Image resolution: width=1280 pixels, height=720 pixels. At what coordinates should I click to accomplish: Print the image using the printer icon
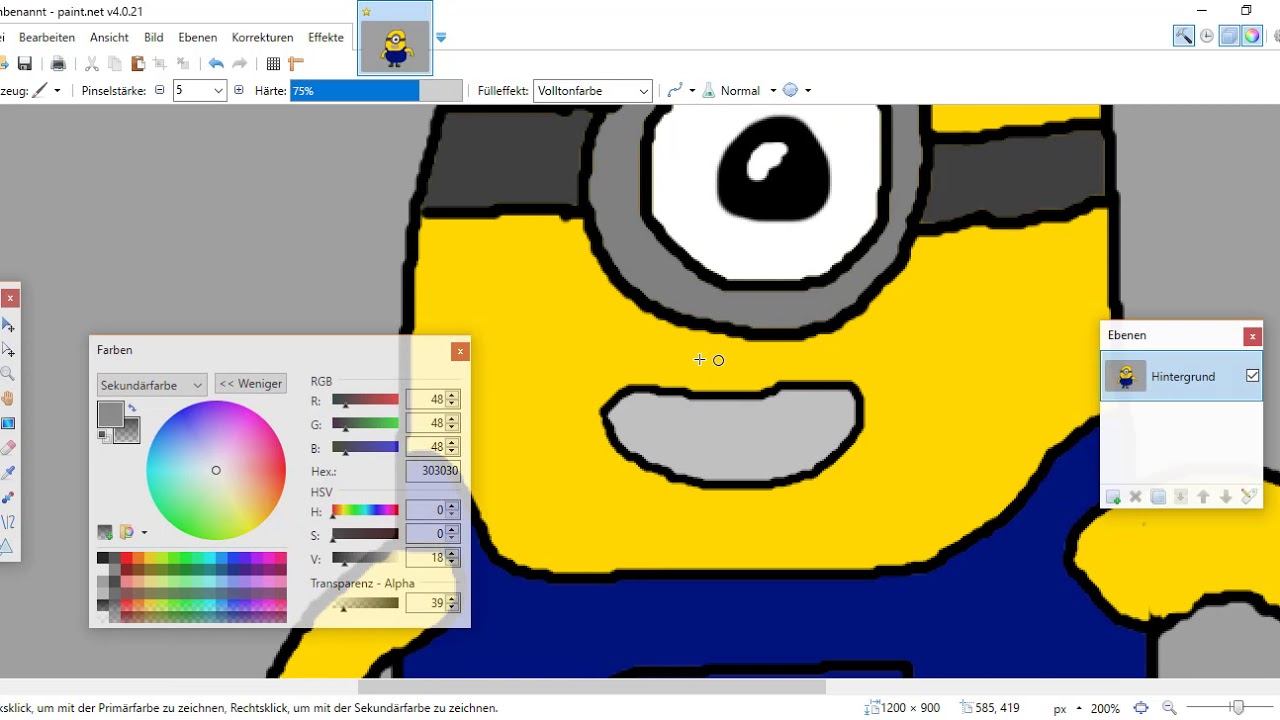[x=58, y=64]
